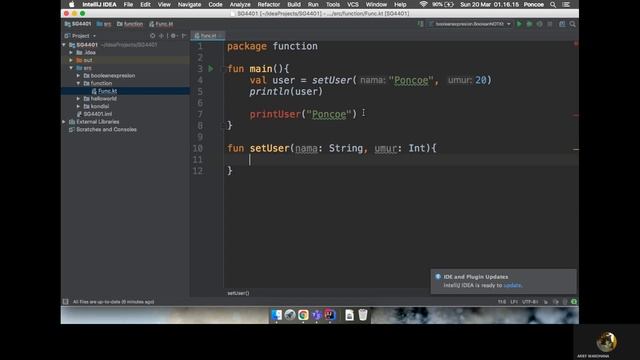Open IntelliJ IDEA icon in the Dock
640x360 pixels.
click(330, 315)
